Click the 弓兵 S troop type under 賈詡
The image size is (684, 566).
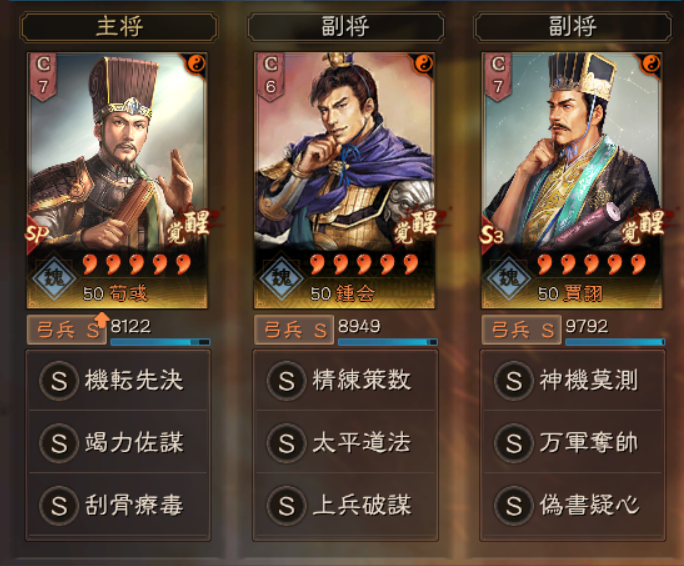[x=522, y=330]
